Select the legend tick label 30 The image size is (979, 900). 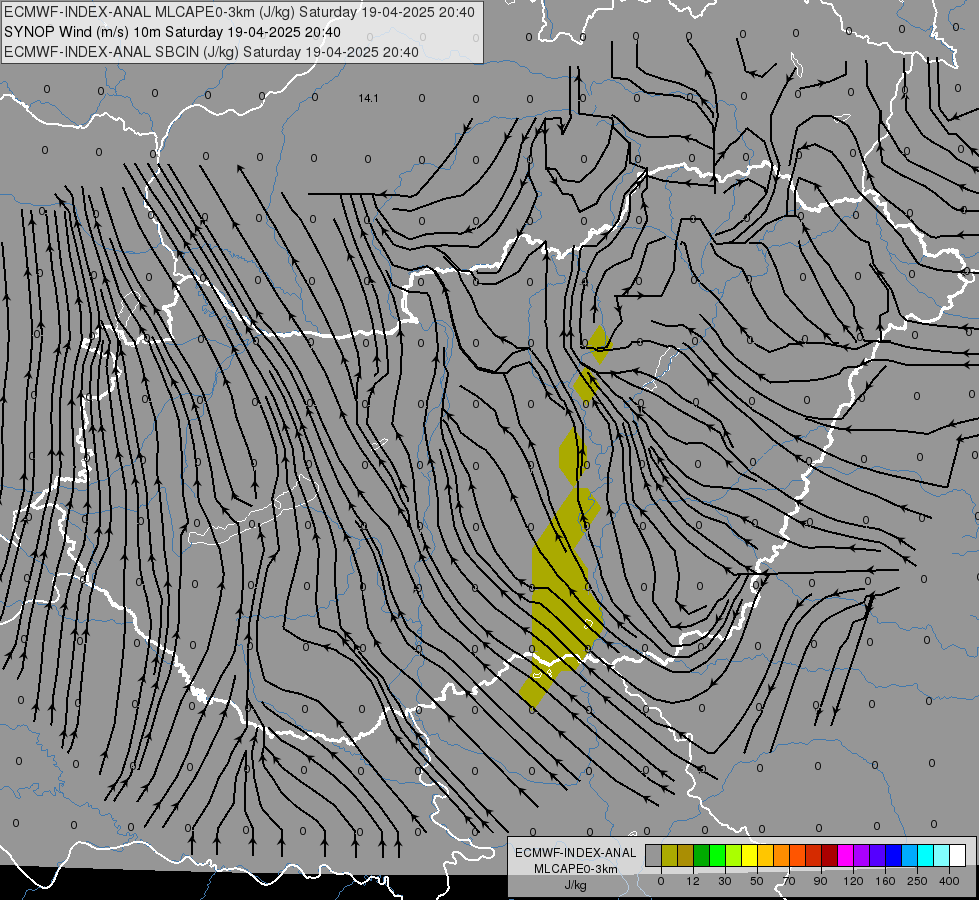pyautogui.click(x=724, y=881)
